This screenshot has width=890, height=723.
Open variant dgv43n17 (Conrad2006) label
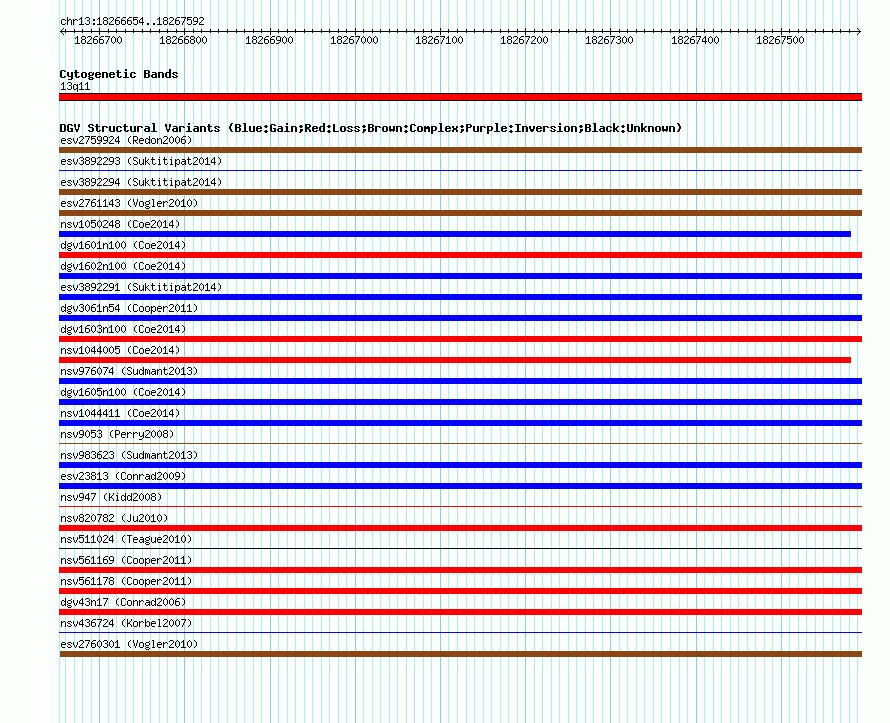(x=123, y=602)
